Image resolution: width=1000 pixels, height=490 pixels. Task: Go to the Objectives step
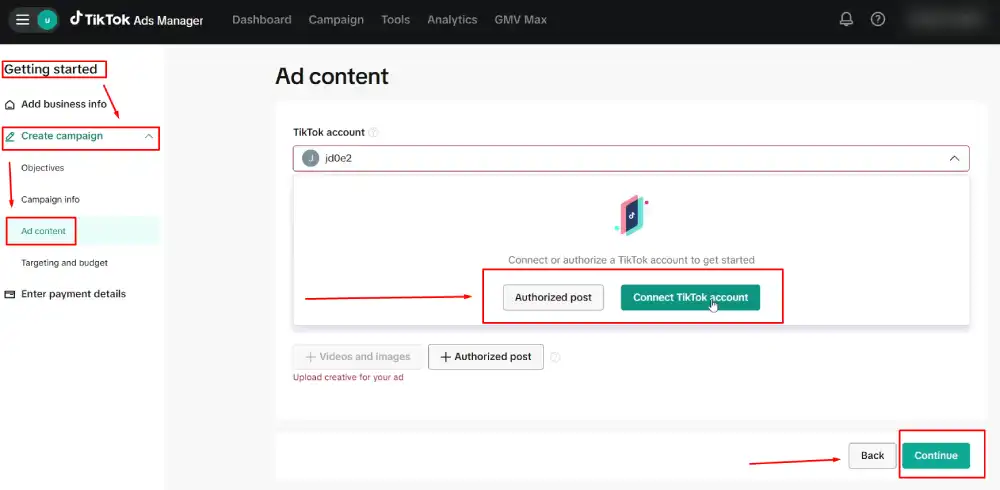pyautogui.click(x=43, y=168)
